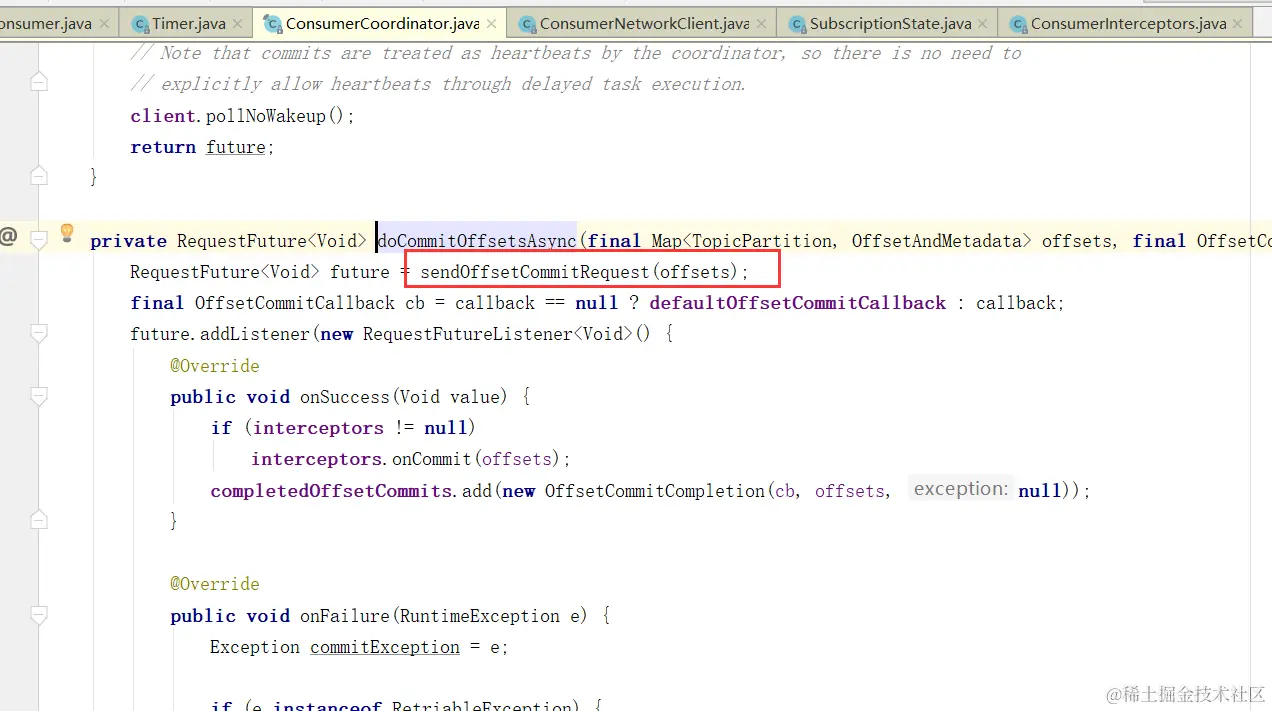
Task: Click the onCommit method call
Action: (431, 459)
